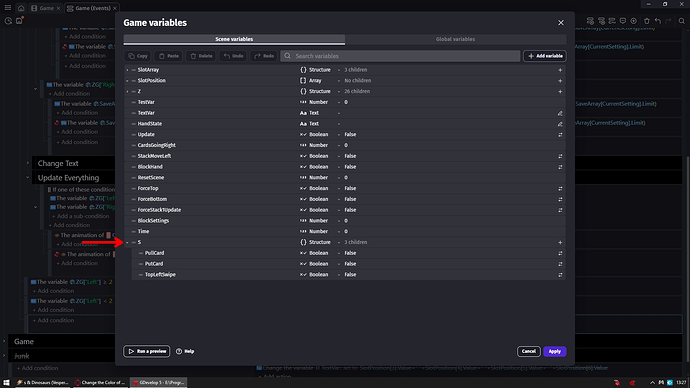Click the Copy button
Image resolution: width=690 pixels, height=388 pixels.
[x=138, y=56]
